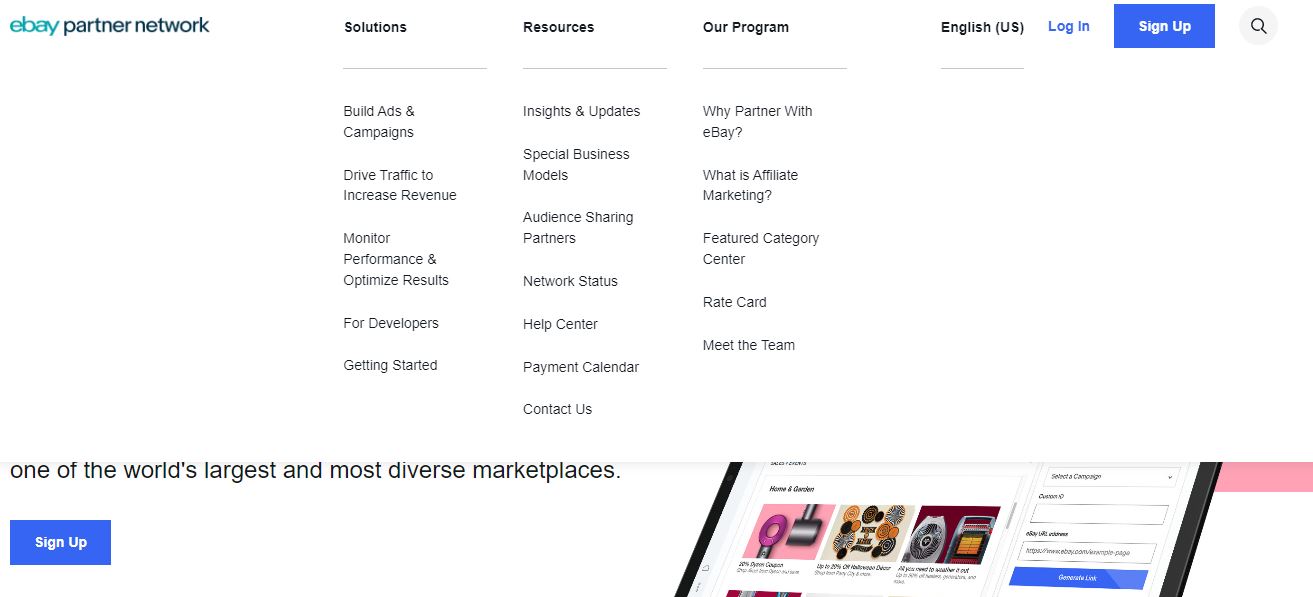The image size is (1313, 597).
Task: Click Meet the Team link
Action: [749, 344]
